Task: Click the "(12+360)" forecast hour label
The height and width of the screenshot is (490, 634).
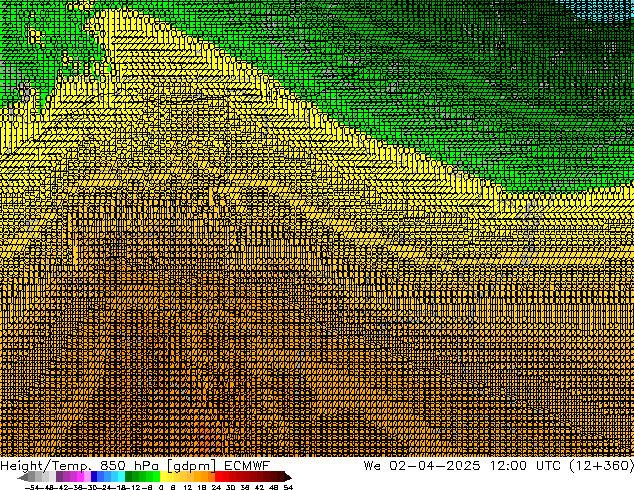Action: [x=596, y=465]
